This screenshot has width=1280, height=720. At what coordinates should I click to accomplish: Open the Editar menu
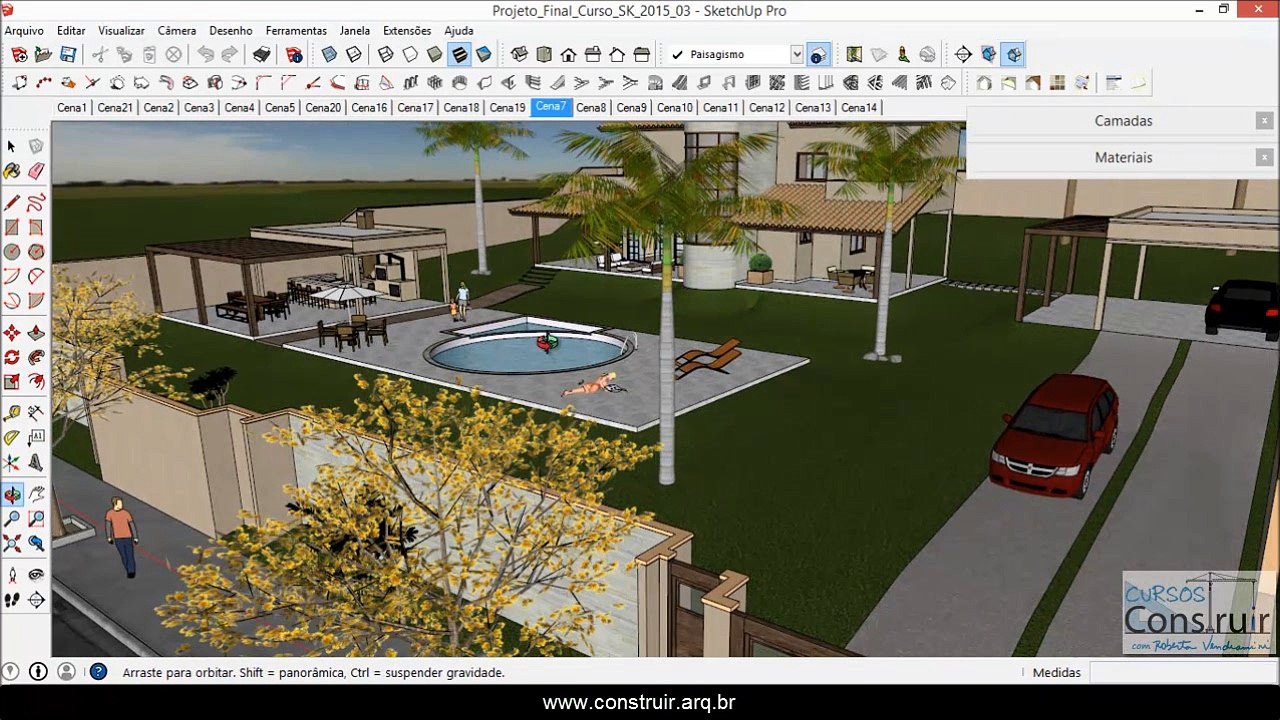(71, 31)
